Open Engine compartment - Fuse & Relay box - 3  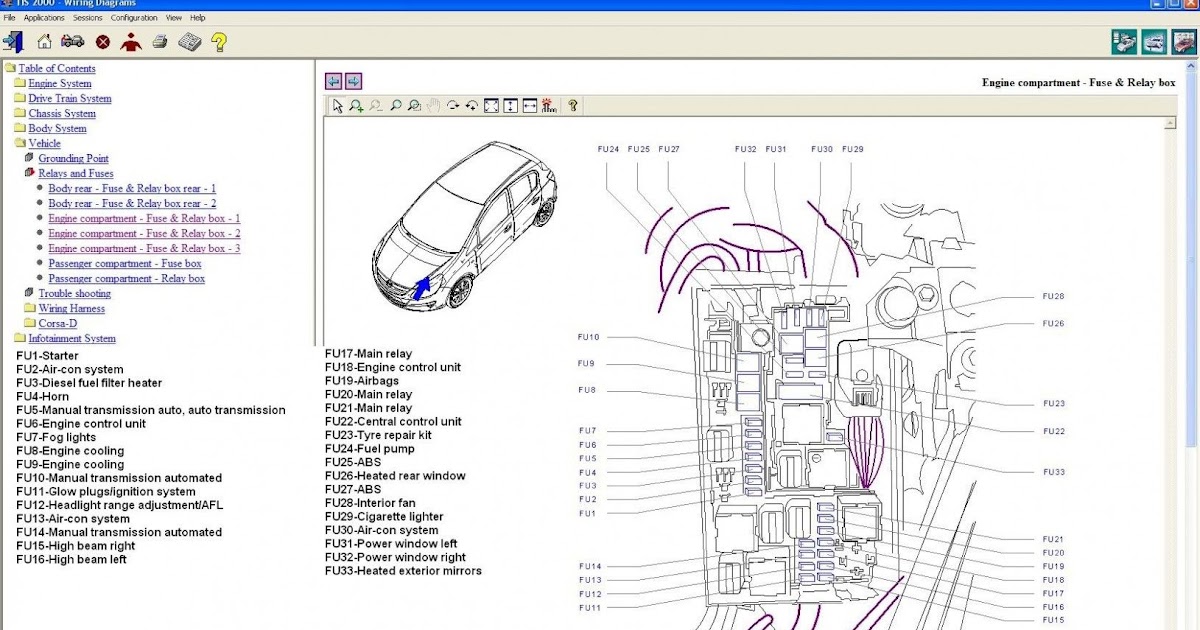click(144, 248)
